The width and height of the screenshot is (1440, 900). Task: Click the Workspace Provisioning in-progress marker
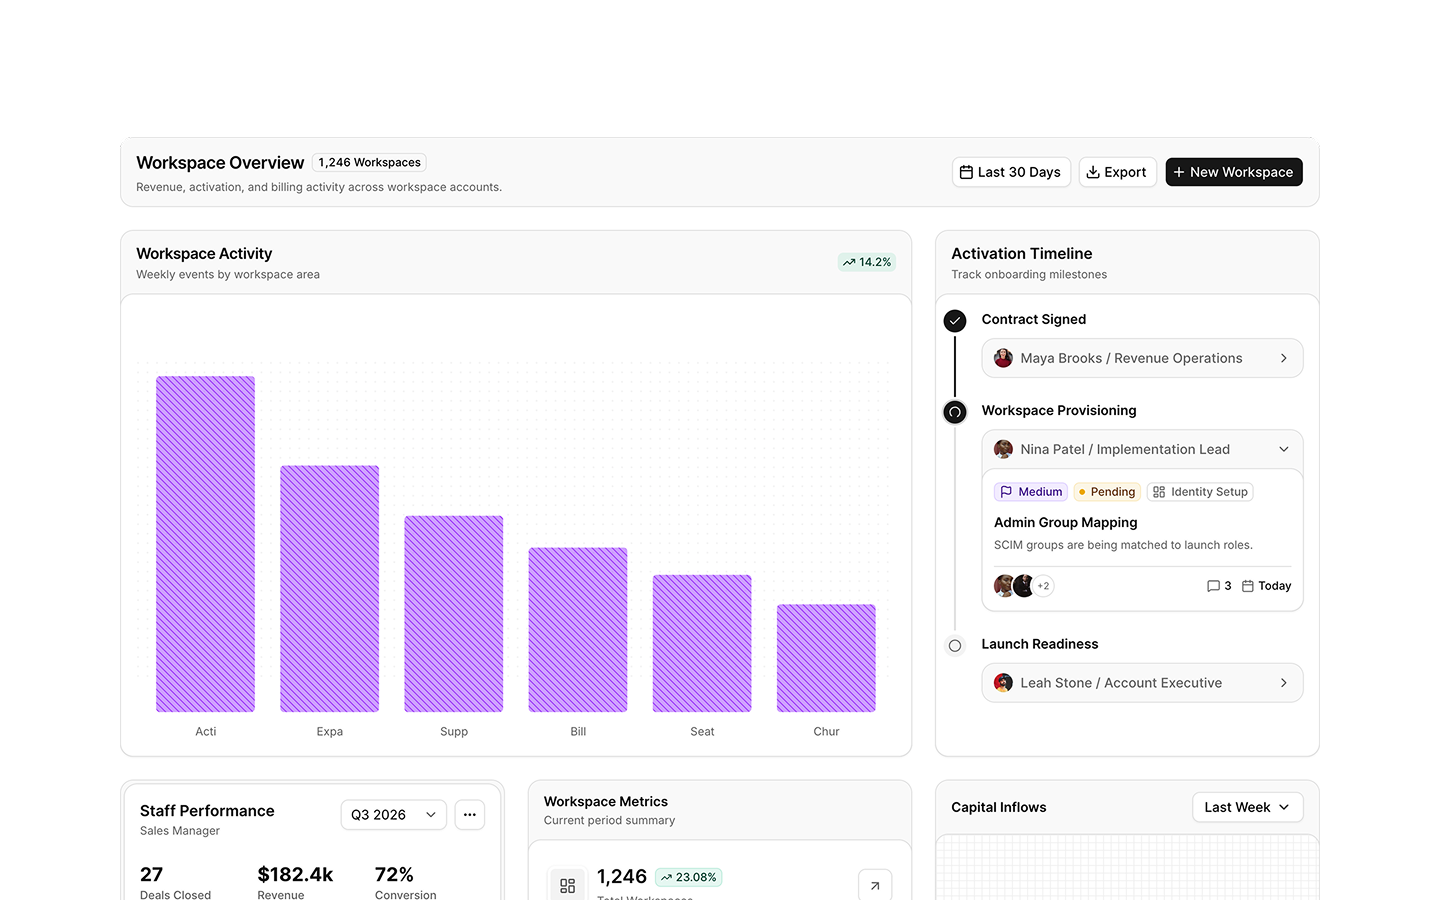pos(955,412)
